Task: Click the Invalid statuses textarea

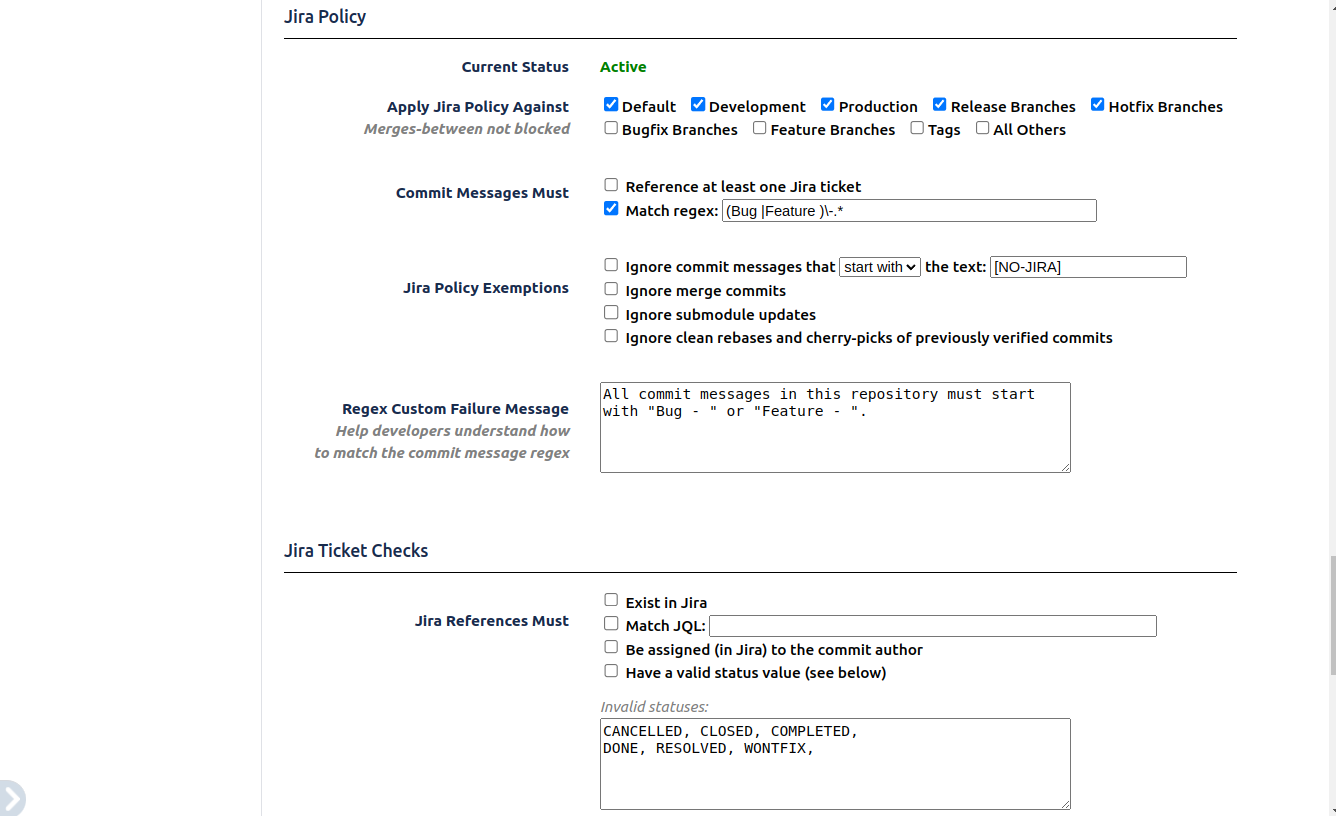Action: 835,763
